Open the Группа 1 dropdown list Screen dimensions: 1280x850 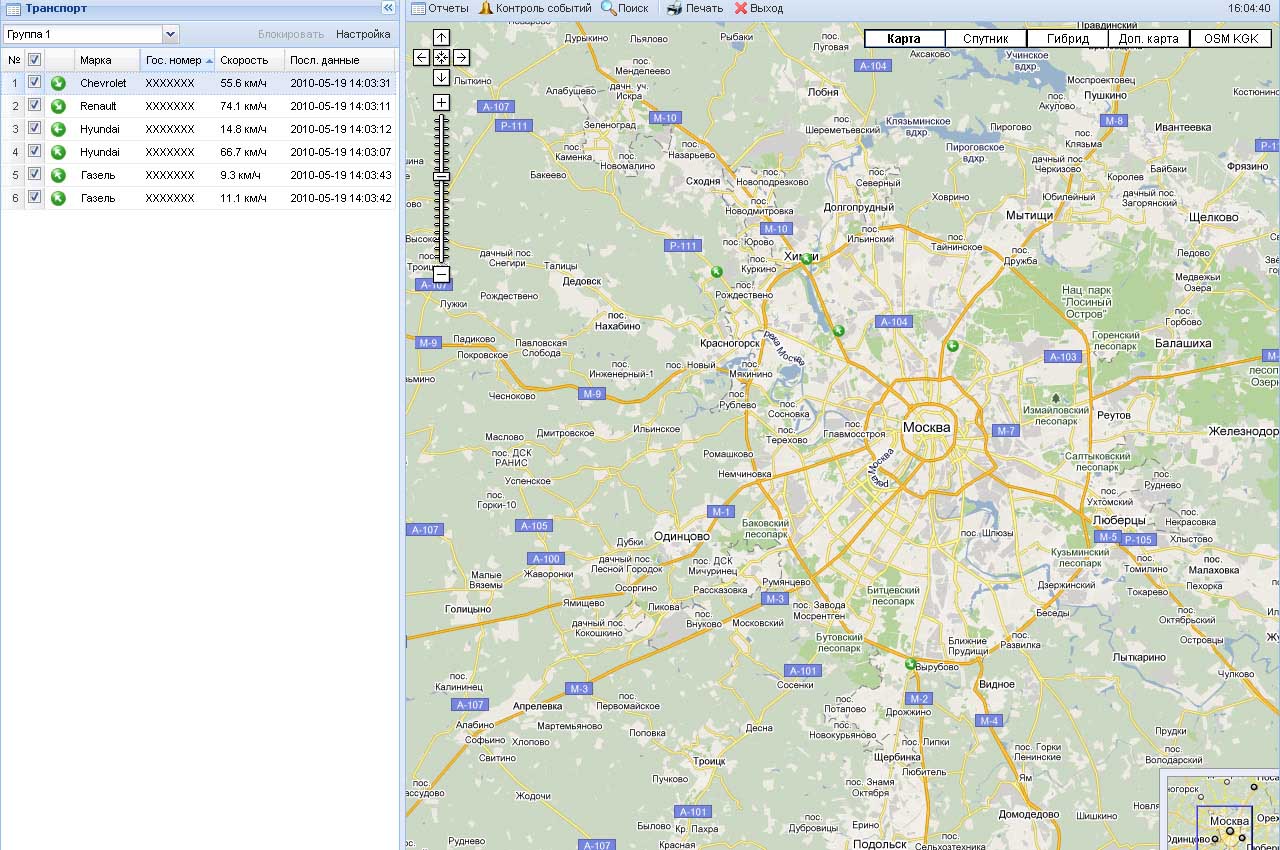pos(170,34)
